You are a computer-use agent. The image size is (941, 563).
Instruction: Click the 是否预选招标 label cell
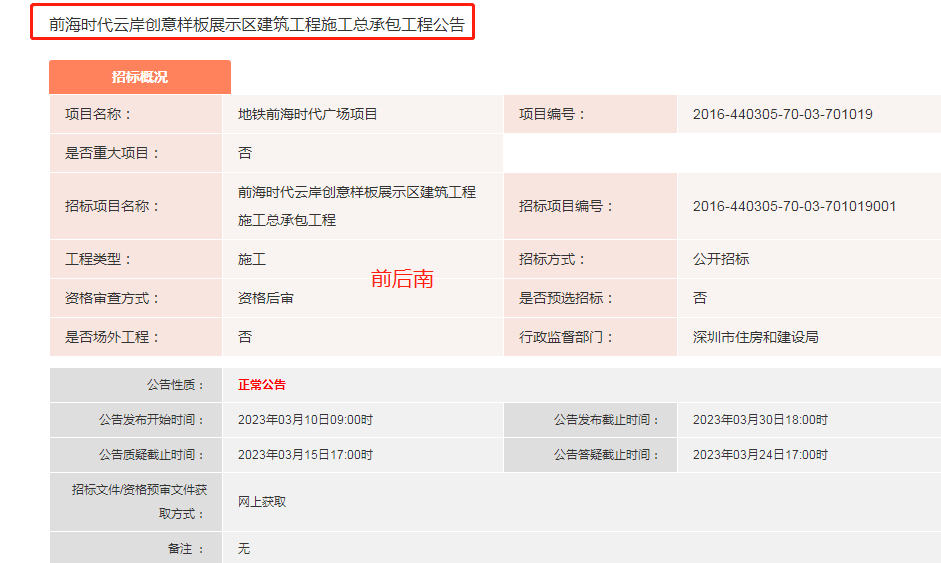(x=566, y=298)
